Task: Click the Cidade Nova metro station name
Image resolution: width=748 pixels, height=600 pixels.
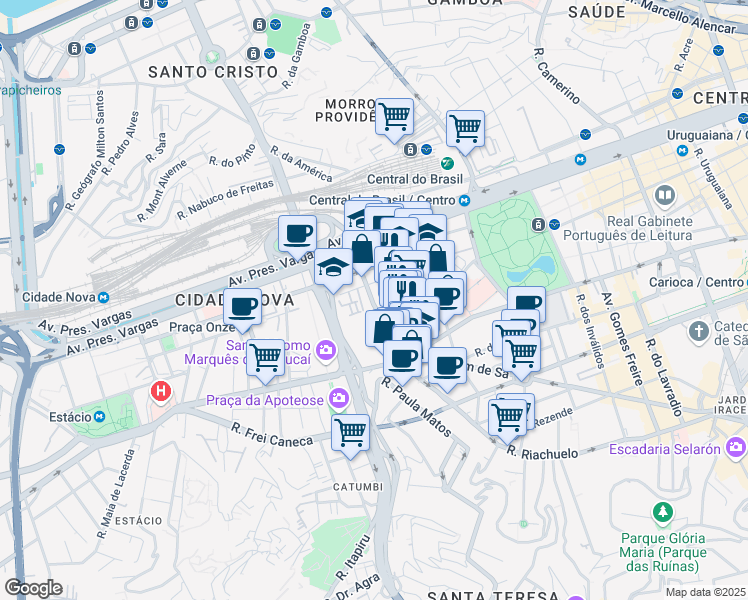Action: pyautogui.click(x=59, y=298)
